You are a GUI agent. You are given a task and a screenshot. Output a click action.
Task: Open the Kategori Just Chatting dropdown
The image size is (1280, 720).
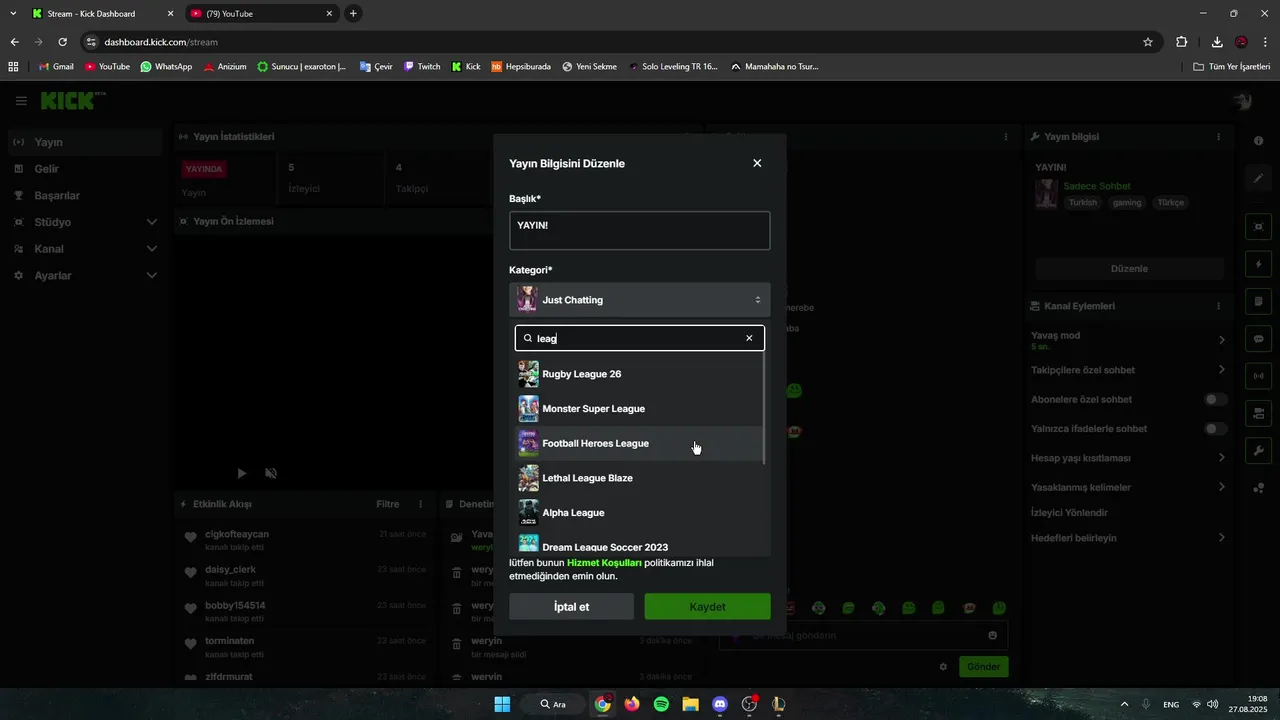[x=640, y=300]
